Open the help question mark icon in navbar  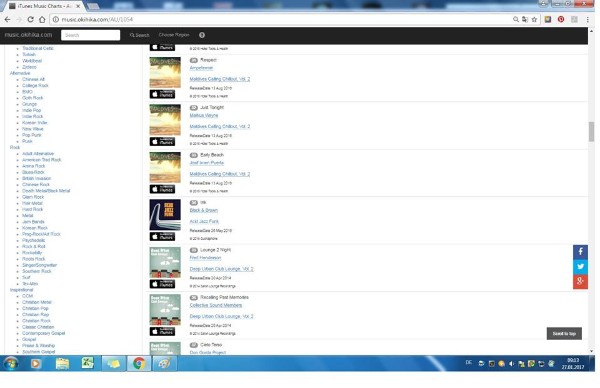click(x=202, y=35)
